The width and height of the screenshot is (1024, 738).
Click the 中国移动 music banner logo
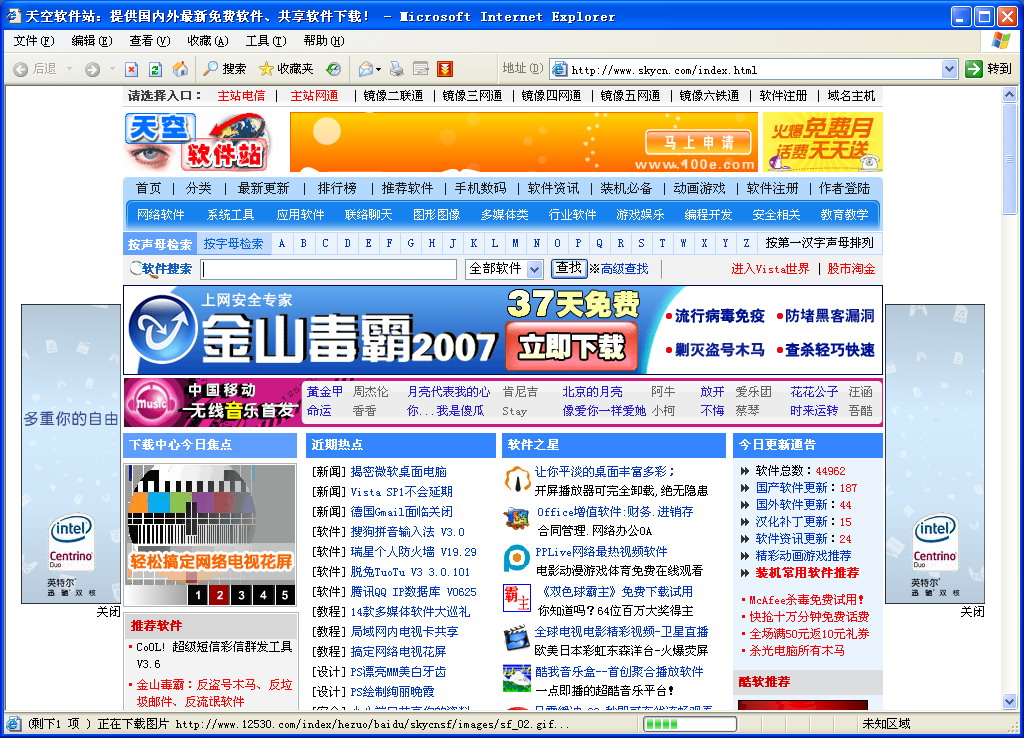212,402
